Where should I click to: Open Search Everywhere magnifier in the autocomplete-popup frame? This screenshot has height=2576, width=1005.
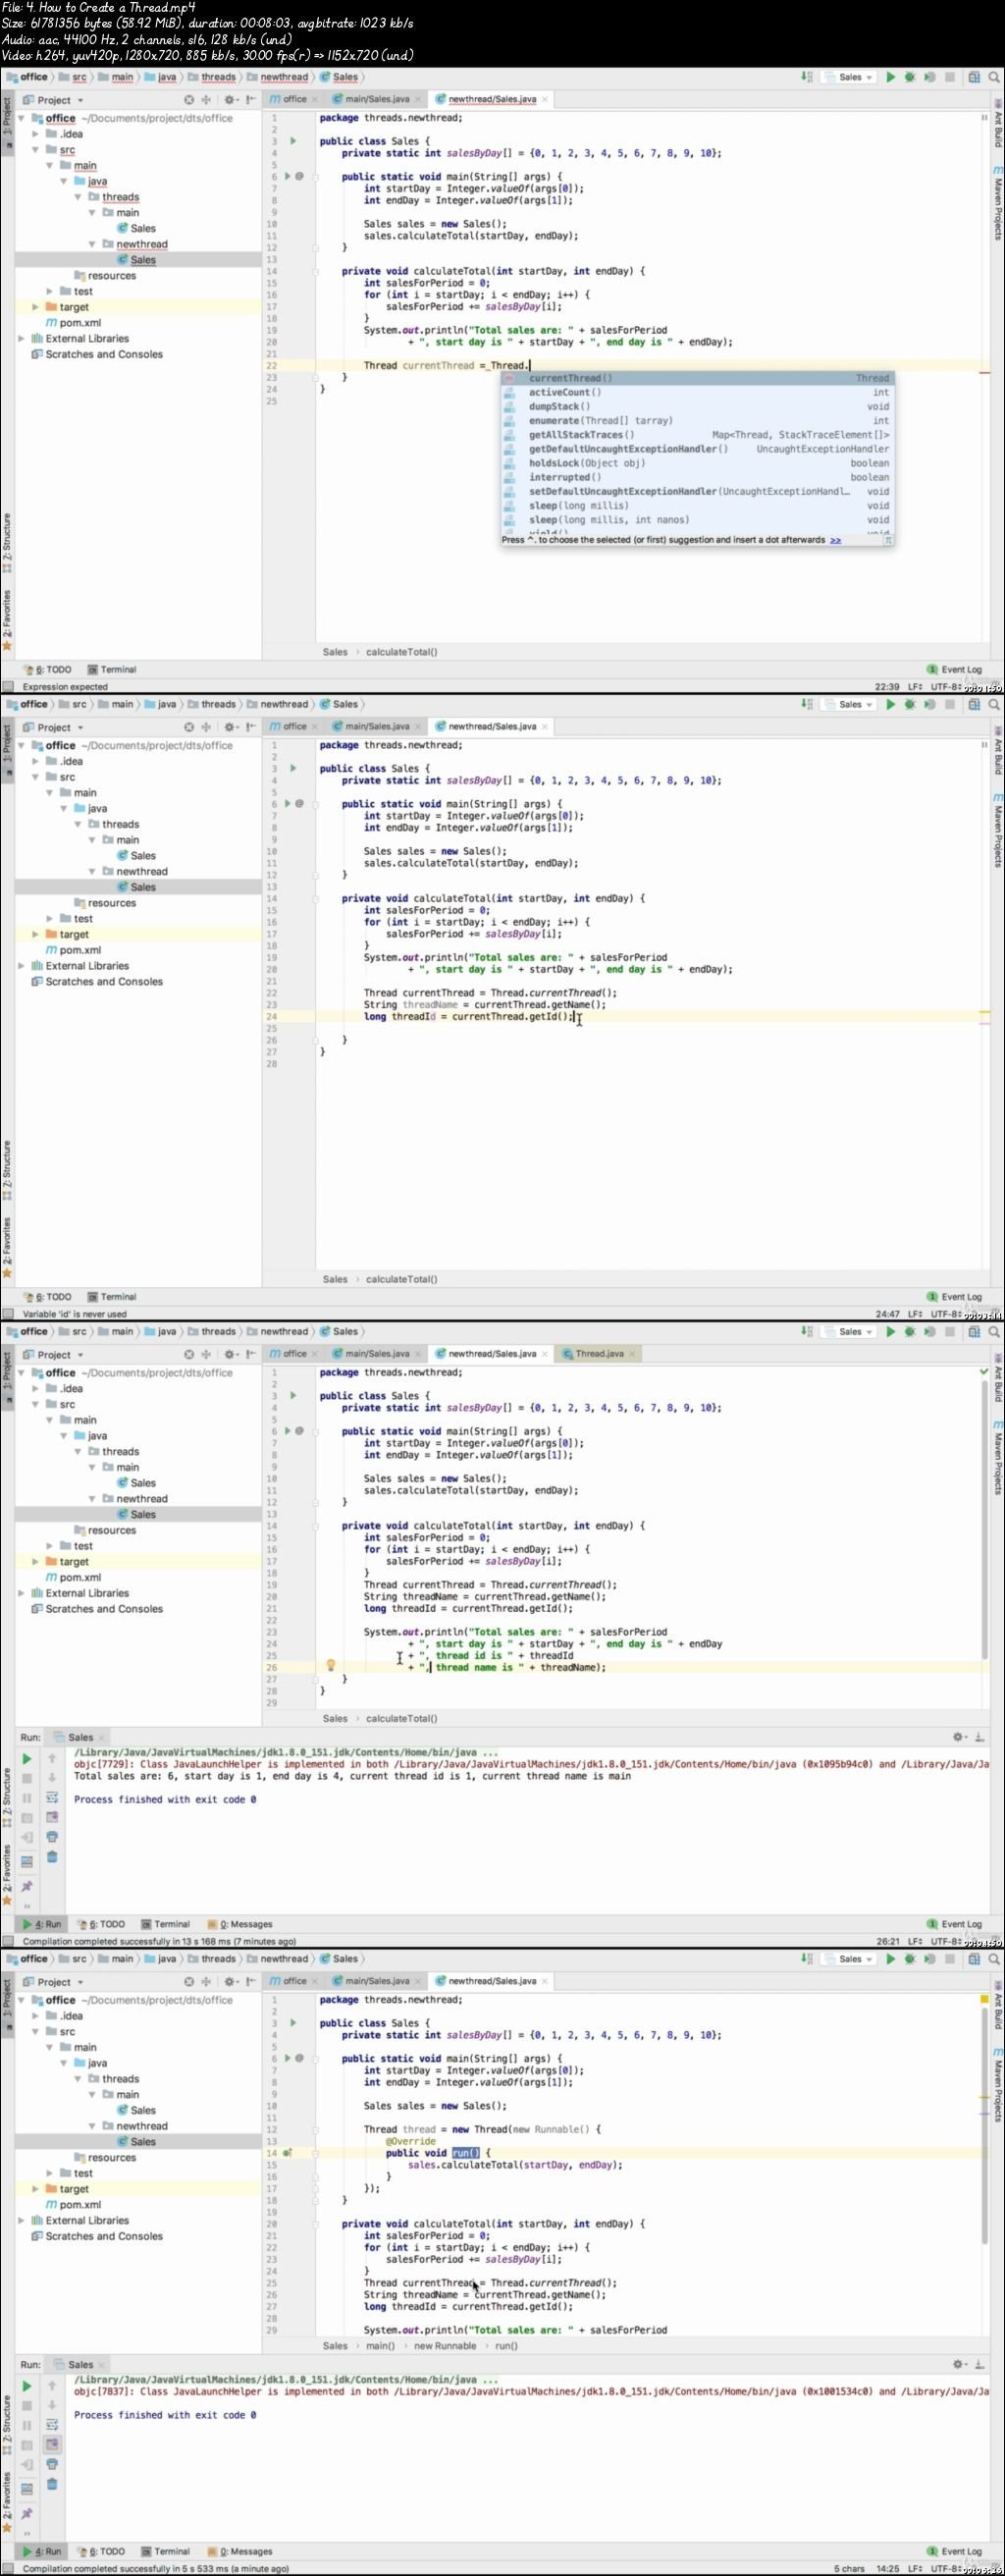994,77
